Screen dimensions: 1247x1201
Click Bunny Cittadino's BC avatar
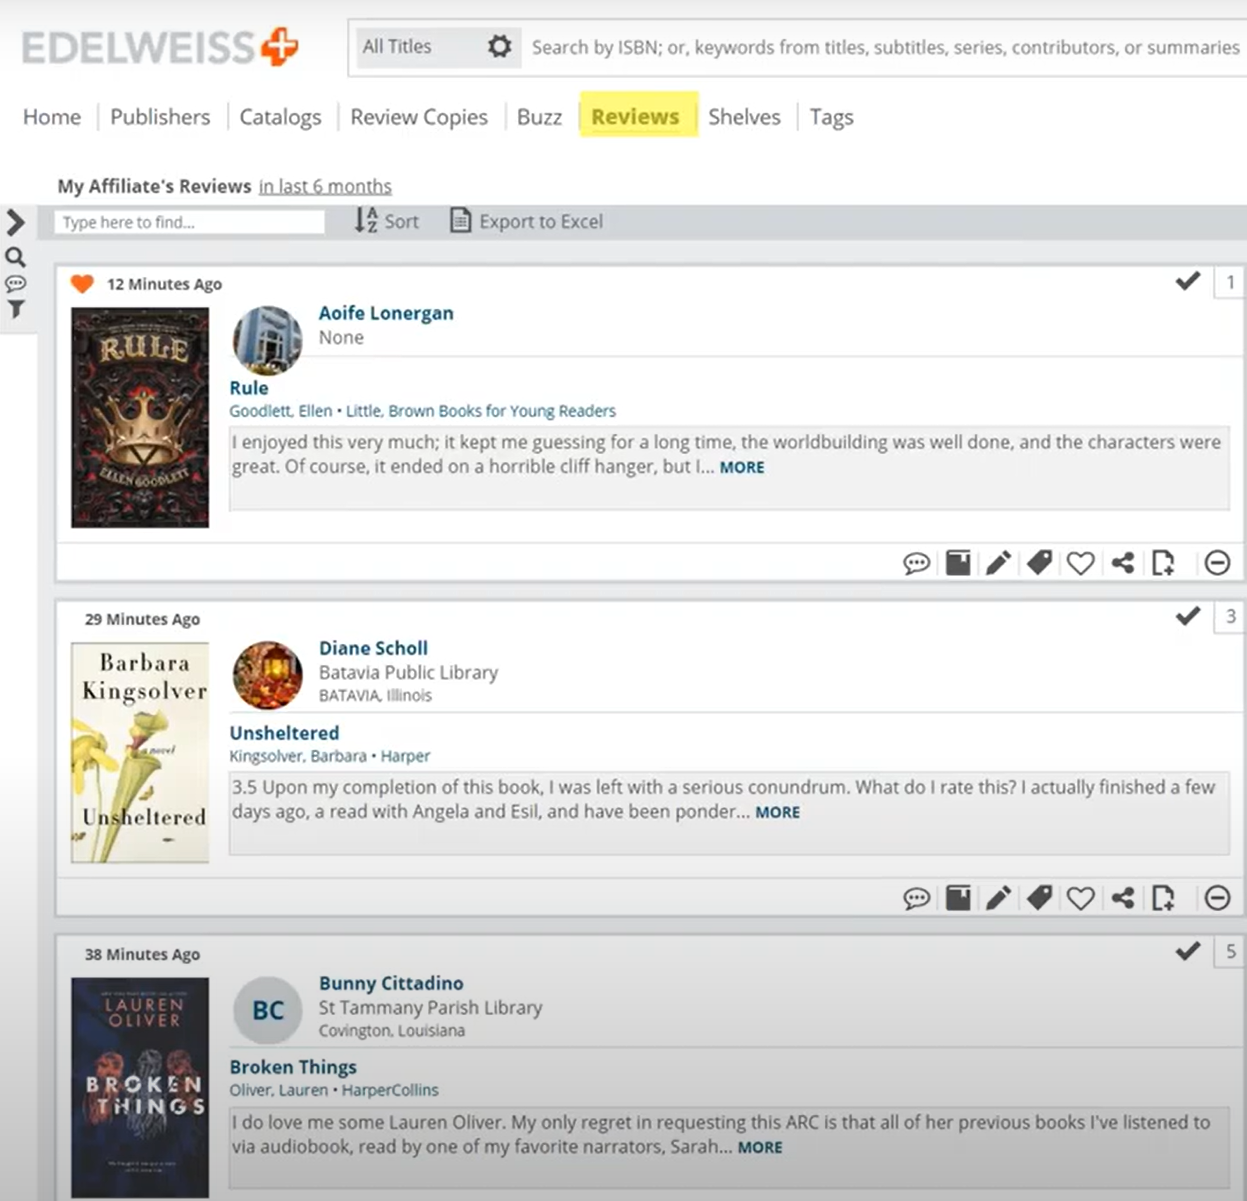click(267, 1010)
